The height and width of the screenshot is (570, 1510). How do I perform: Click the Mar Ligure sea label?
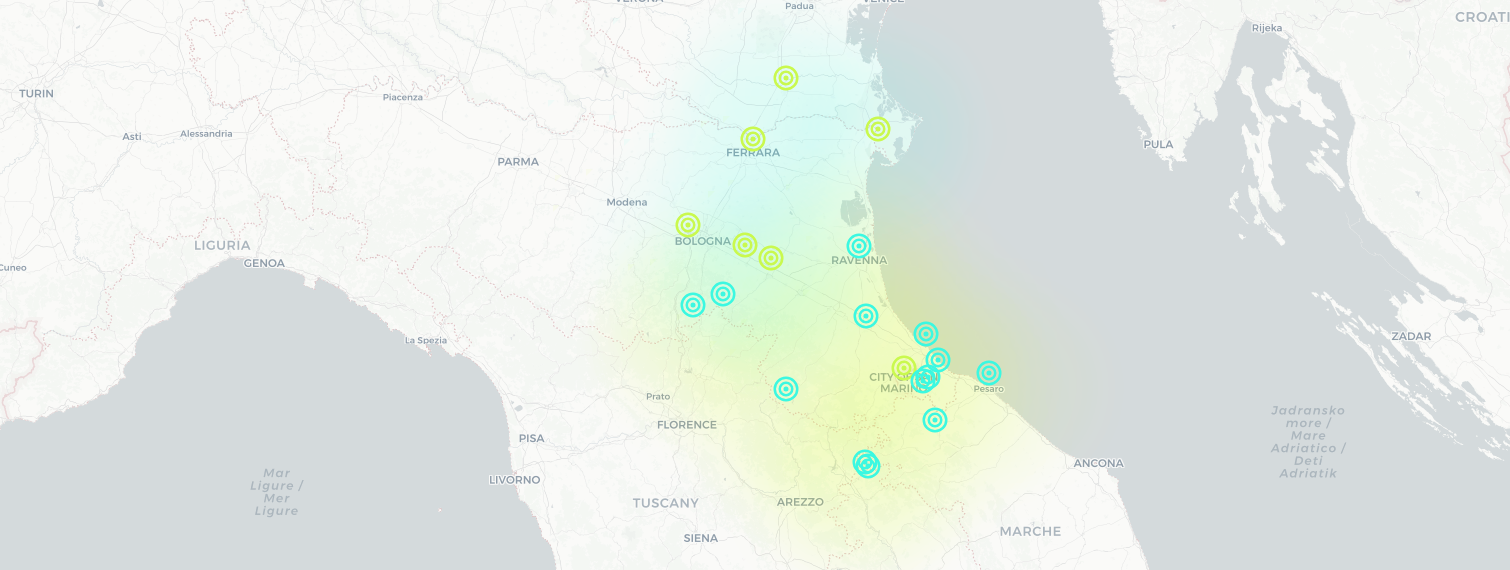(x=277, y=492)
